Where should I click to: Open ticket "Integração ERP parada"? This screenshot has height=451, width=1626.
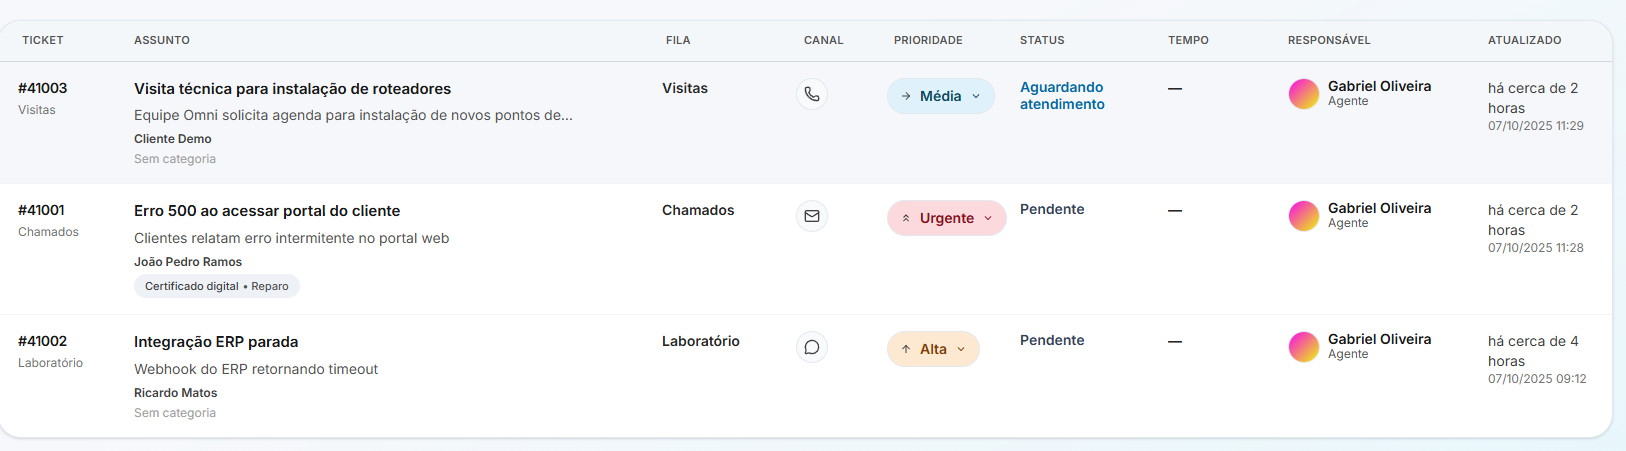(x=216, y=342)
